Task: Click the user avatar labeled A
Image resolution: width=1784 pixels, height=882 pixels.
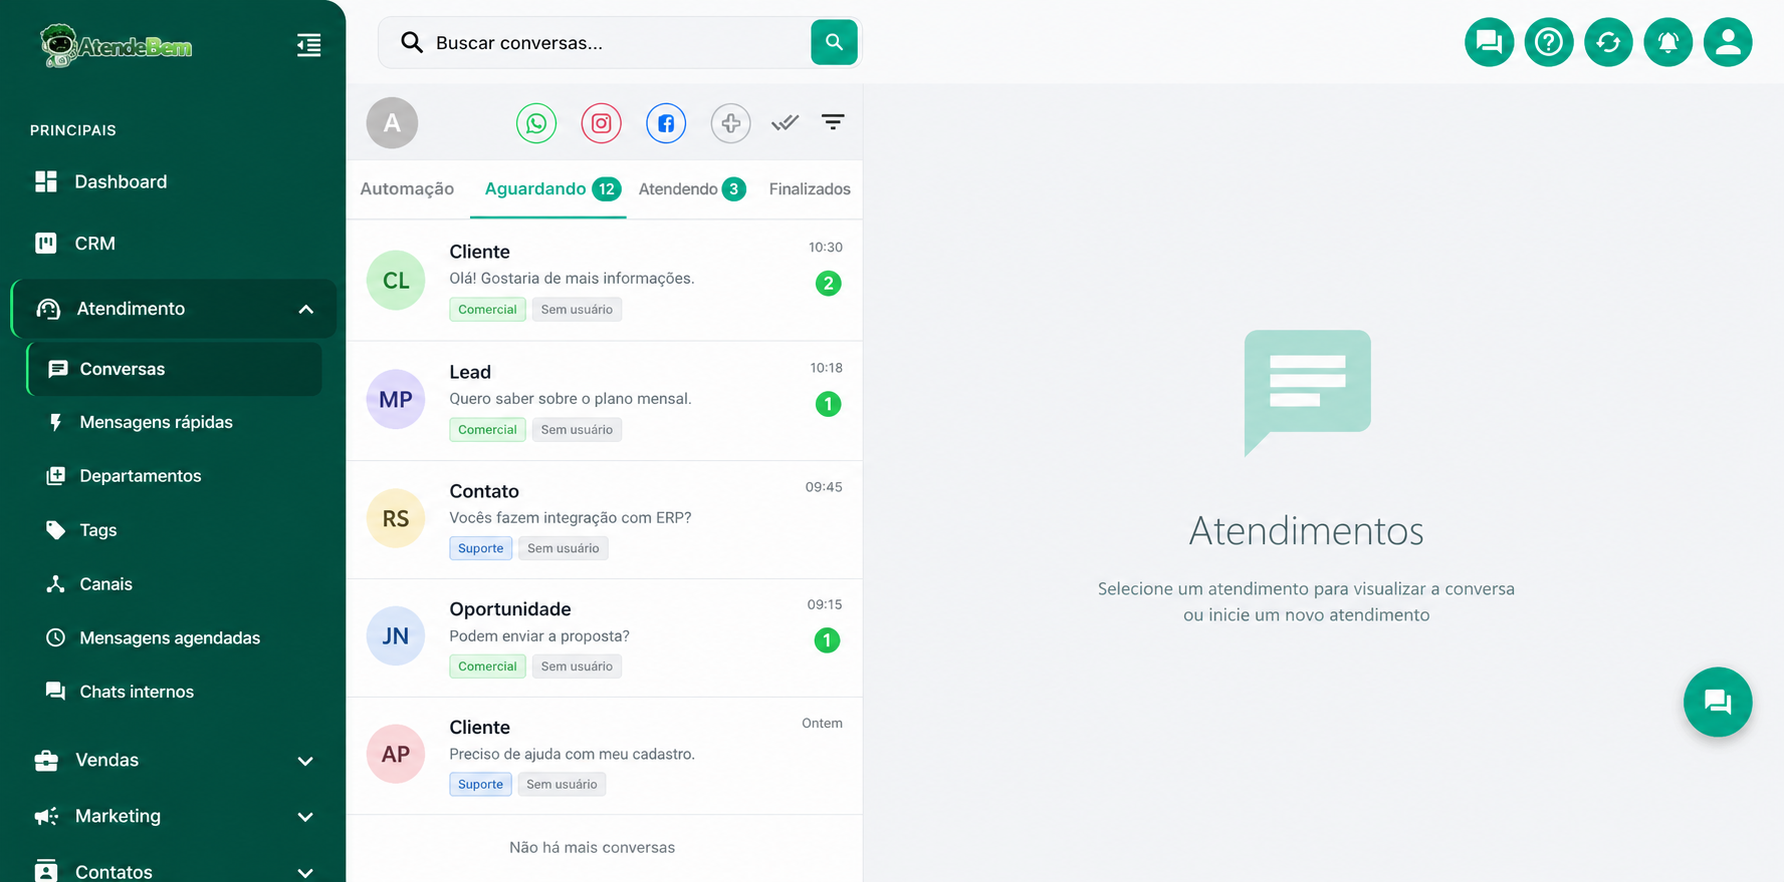Action: (392, 123)
